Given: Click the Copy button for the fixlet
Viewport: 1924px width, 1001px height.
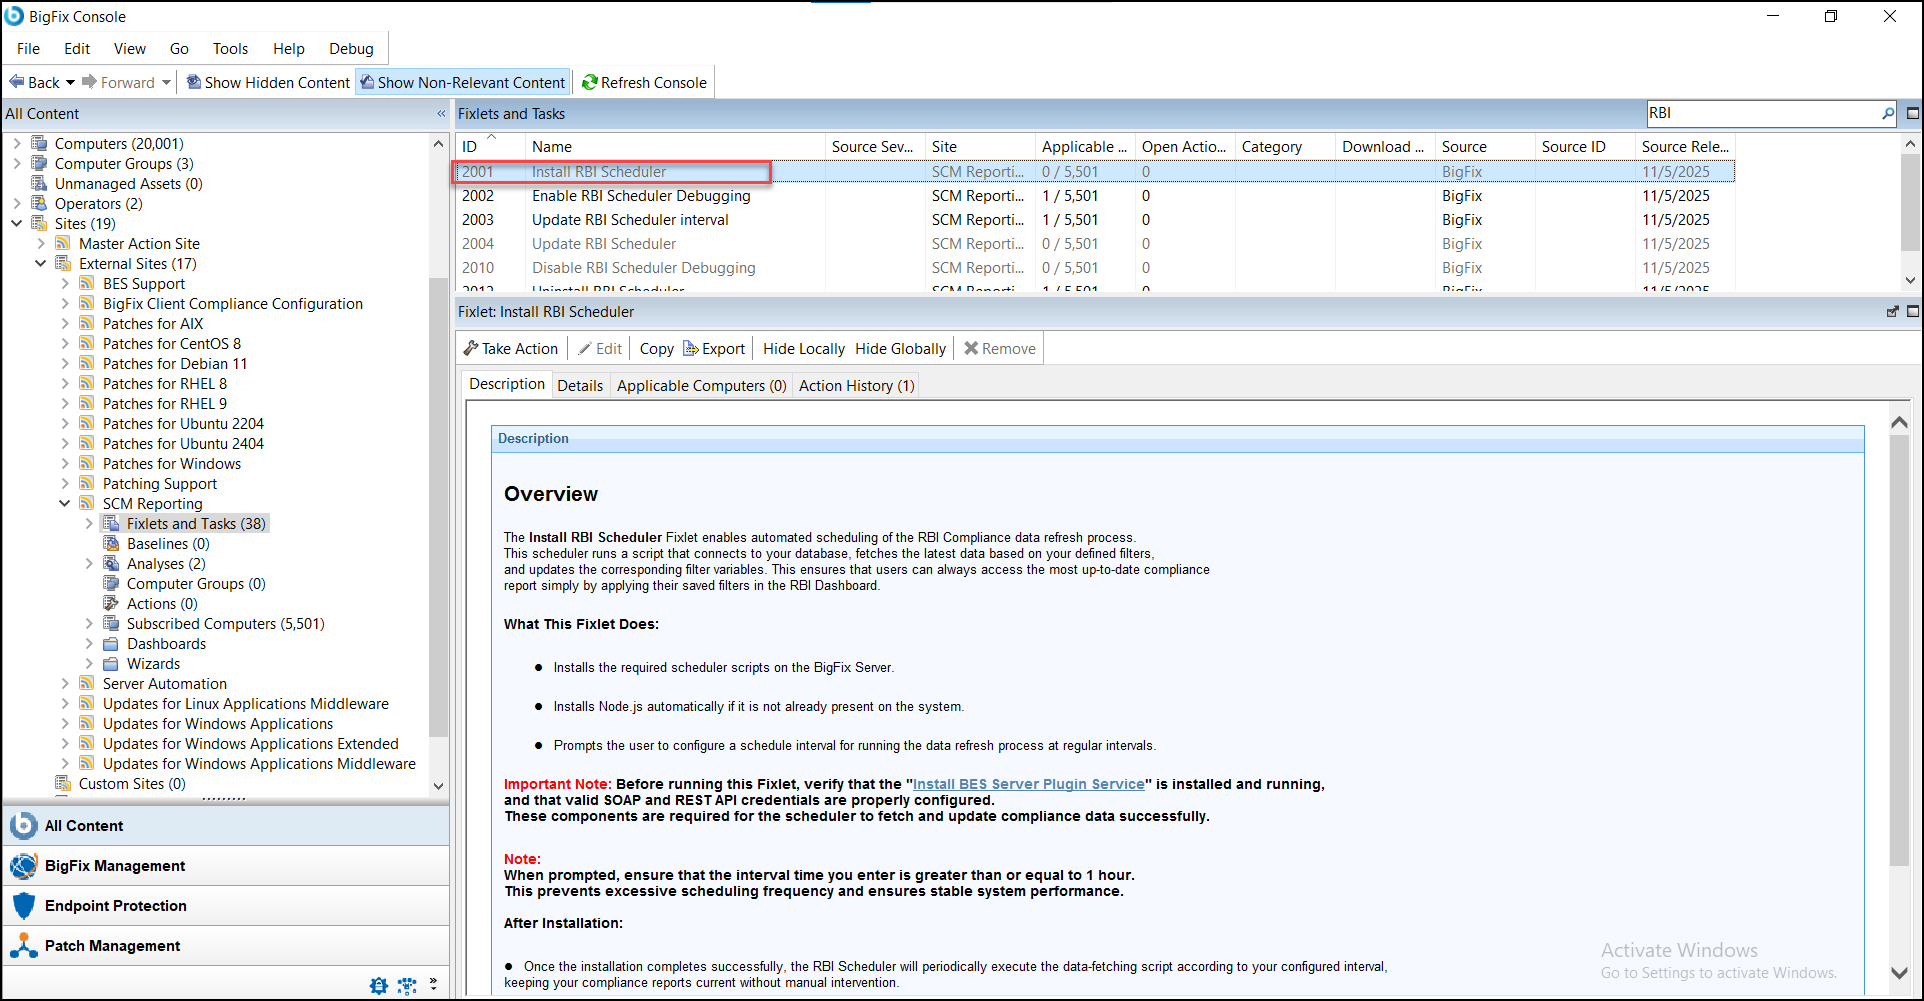Looking at the screenshot, I should 656,348.
